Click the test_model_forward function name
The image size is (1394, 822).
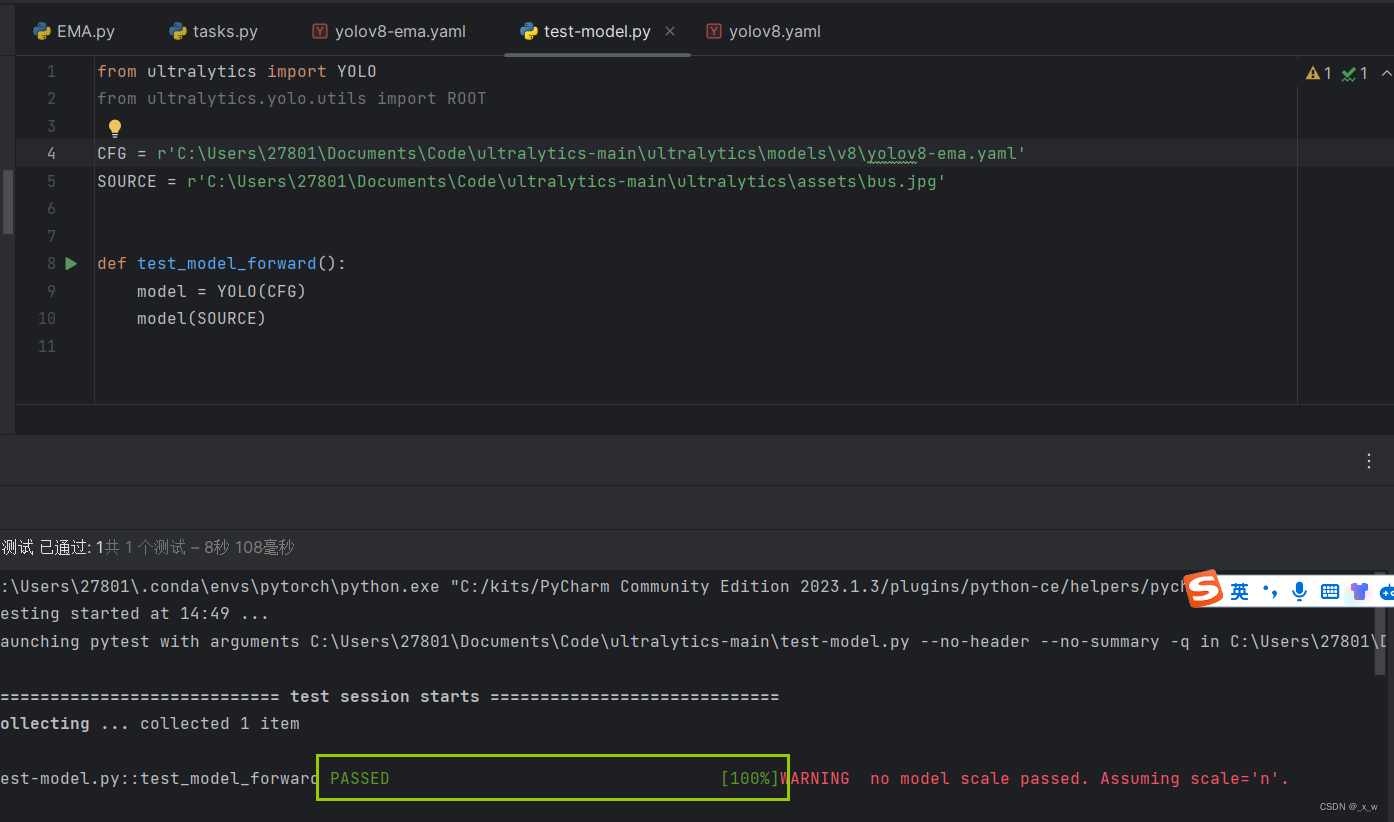pos(227,263)
